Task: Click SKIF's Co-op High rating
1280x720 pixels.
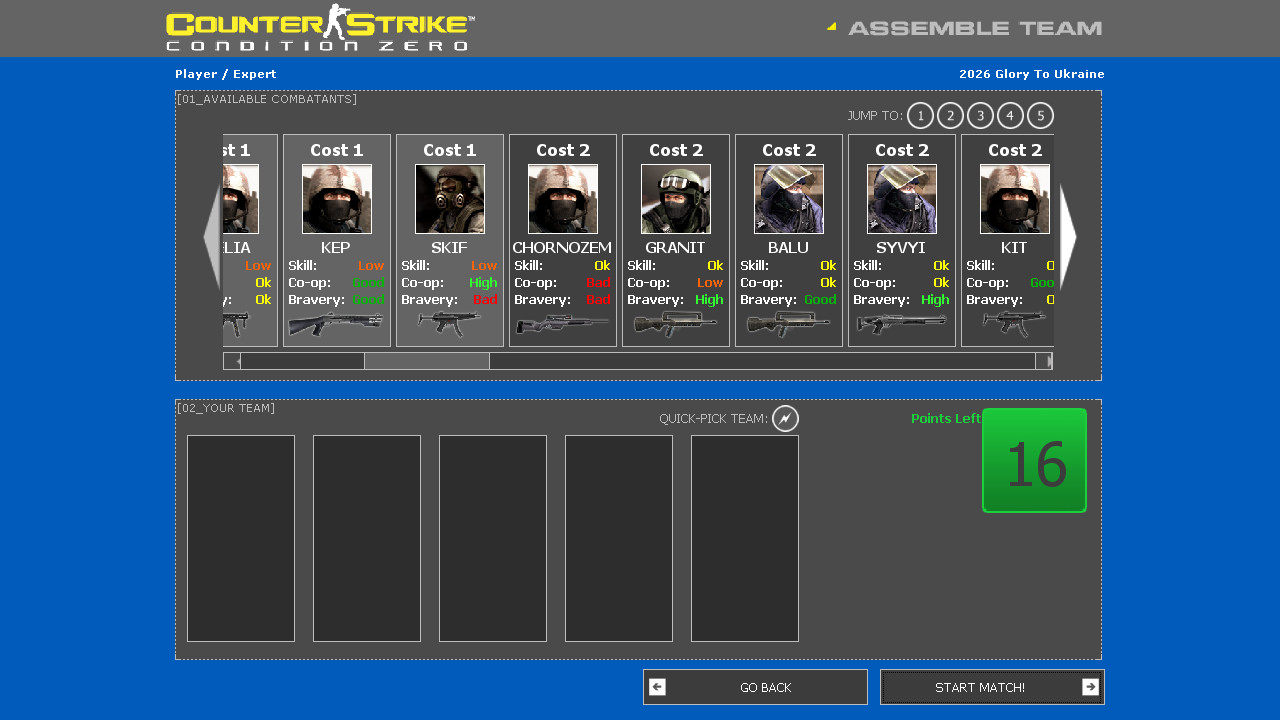Action: click(x=483, y=283)
